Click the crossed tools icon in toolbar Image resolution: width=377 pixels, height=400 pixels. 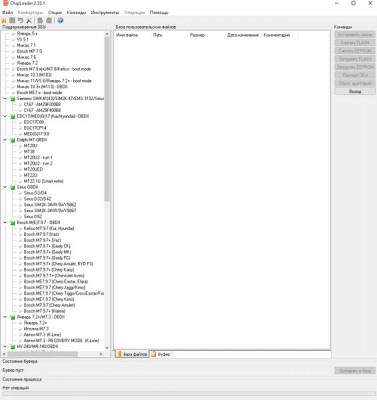(x=29, y=21)
